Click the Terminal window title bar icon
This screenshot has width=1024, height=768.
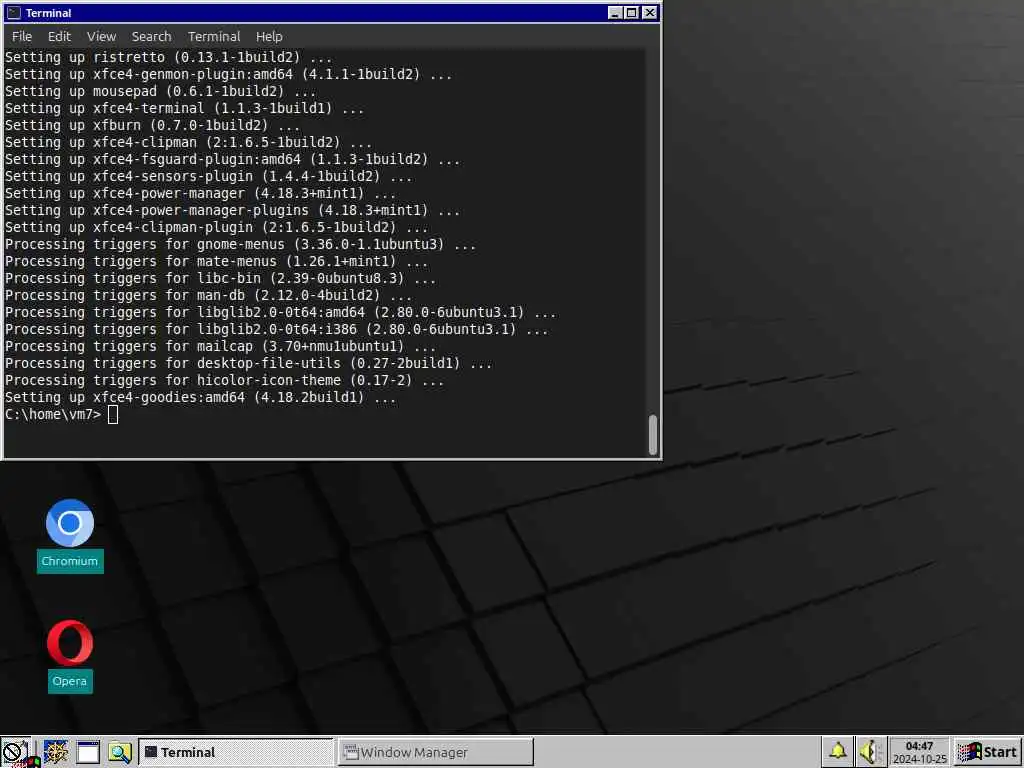[x=13, y=12]
